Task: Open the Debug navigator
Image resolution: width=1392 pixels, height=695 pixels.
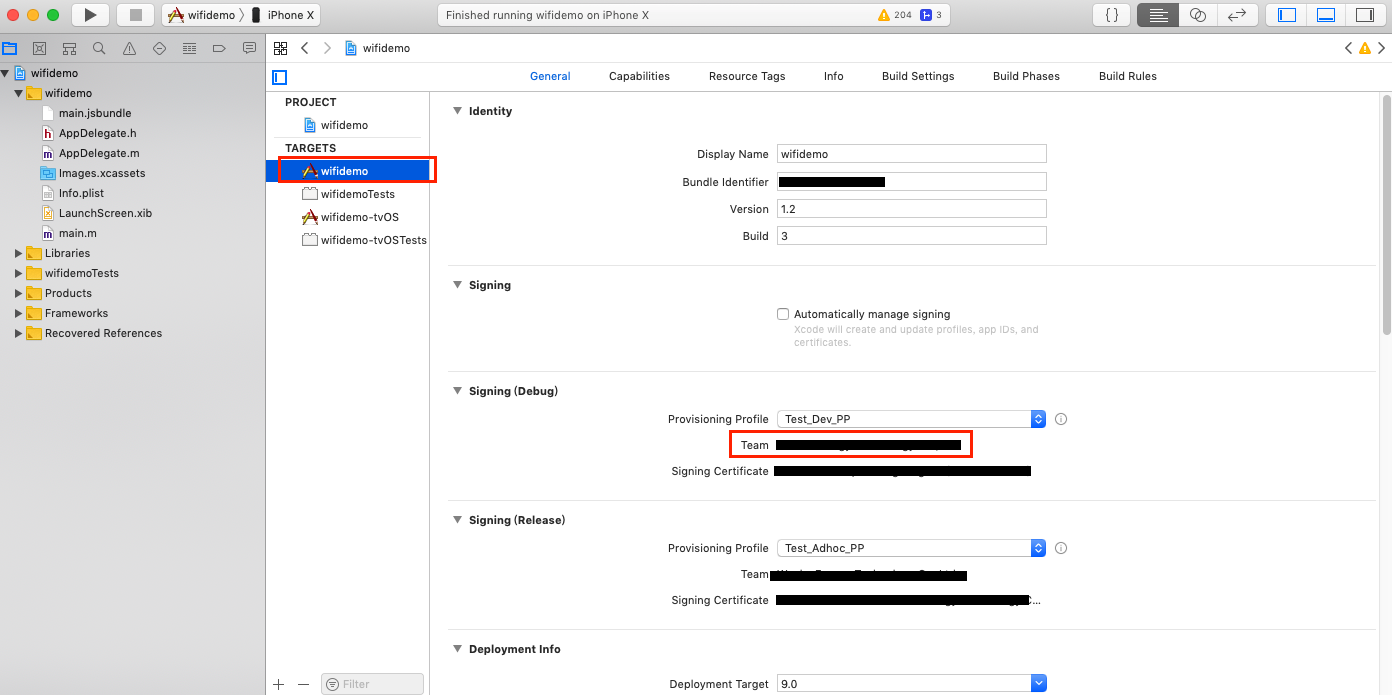Action: [189, 48]
